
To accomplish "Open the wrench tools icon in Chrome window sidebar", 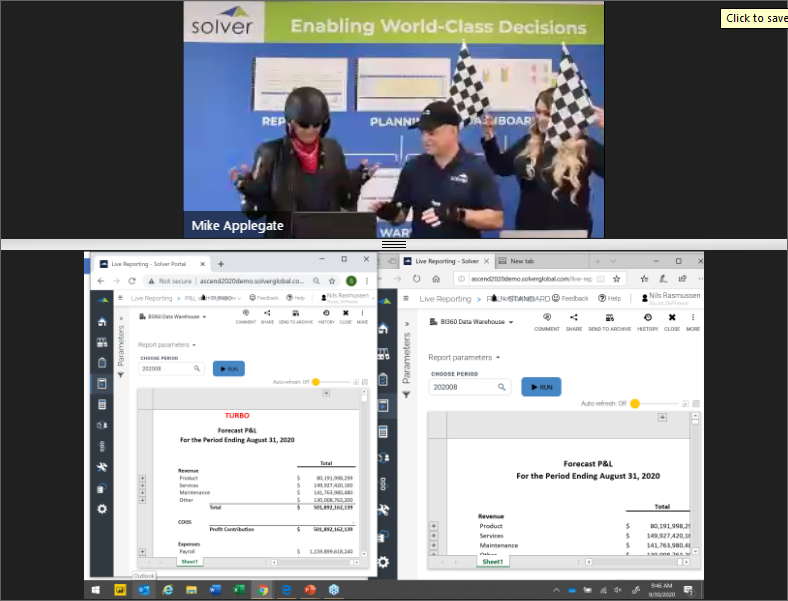I will (102, 467).
